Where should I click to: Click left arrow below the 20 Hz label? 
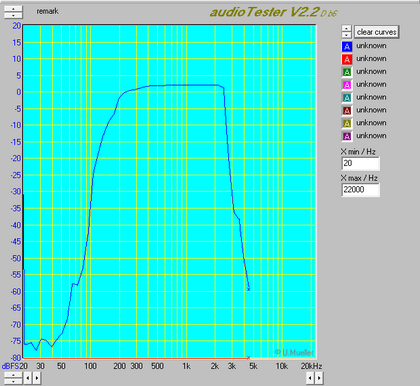click(x=28, y=378)
